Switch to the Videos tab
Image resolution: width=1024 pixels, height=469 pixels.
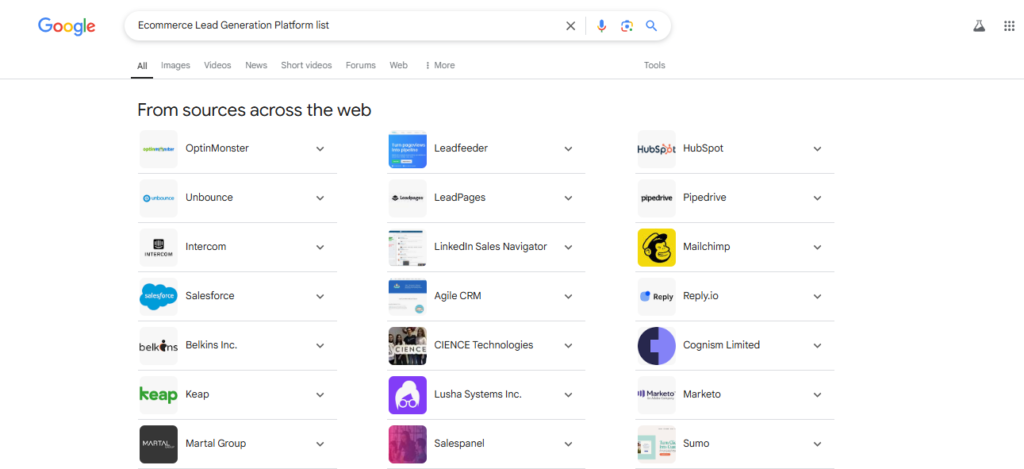[217, 65]
